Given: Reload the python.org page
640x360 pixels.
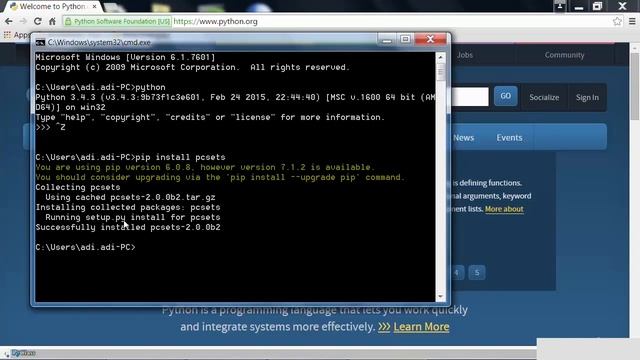Looking at the screenshot, I should click(x=38, y=21).
